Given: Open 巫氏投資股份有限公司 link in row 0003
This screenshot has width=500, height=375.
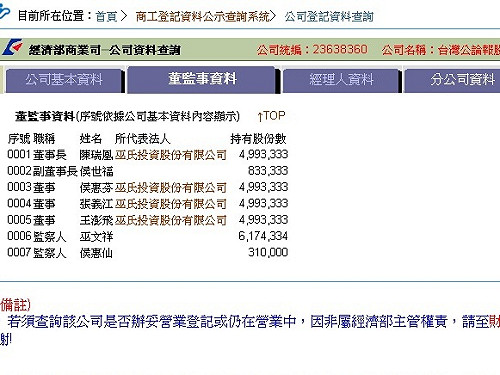Looking at the screenshot, I should pyautogui.click(x=171, y=187).
